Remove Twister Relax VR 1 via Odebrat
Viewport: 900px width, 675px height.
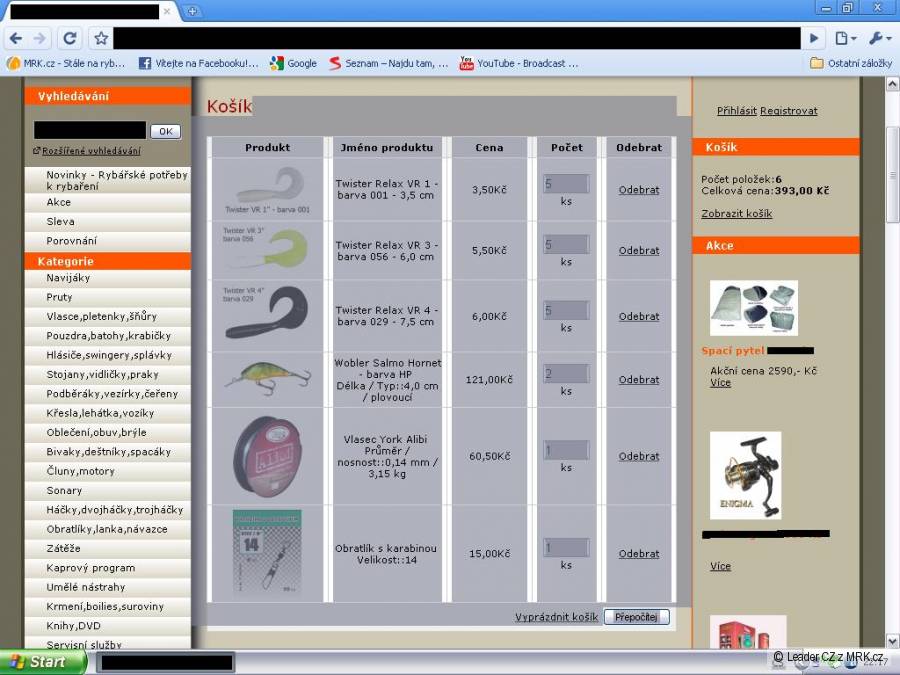[x=639, y=190]
